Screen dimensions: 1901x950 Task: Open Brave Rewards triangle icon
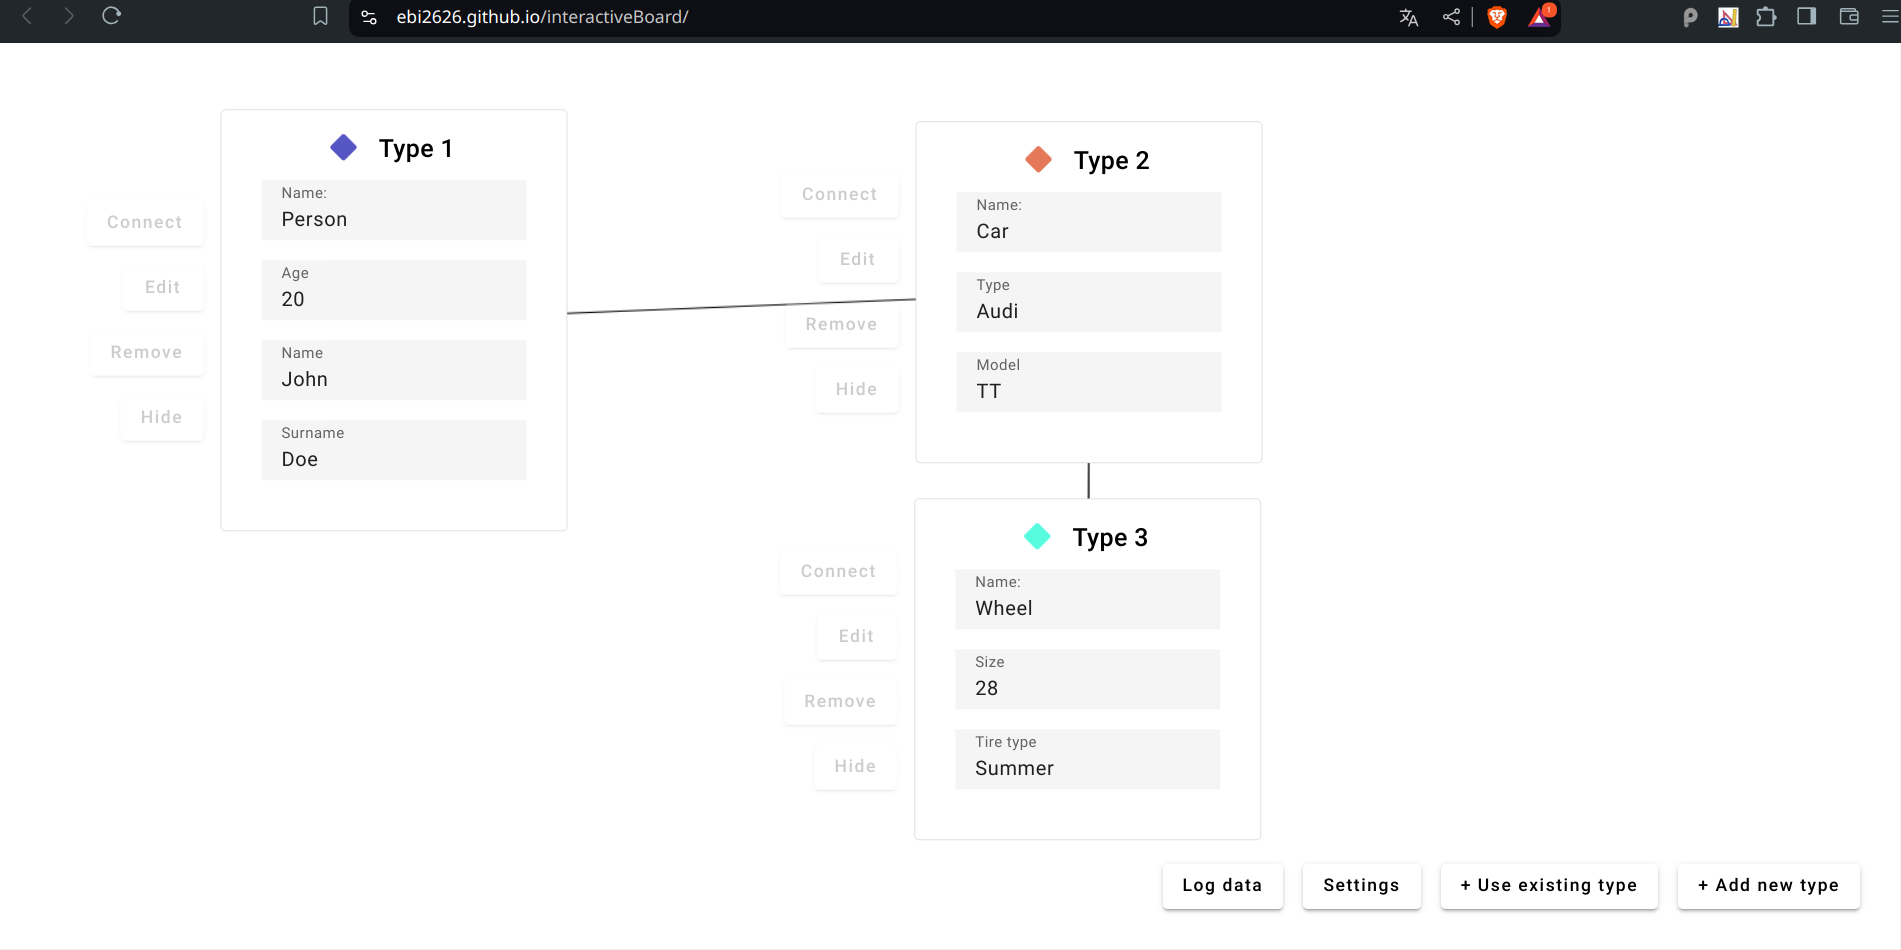(x=1539, y=17)
